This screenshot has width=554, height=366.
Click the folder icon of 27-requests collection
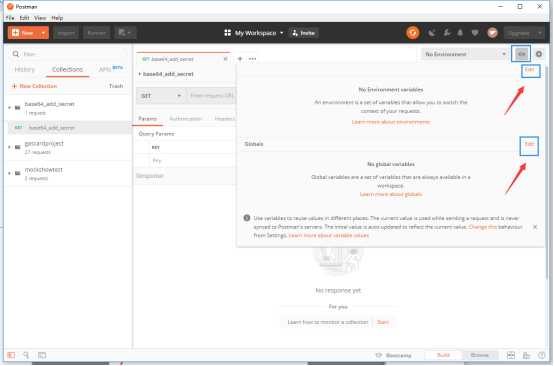[x=17, y=147]
